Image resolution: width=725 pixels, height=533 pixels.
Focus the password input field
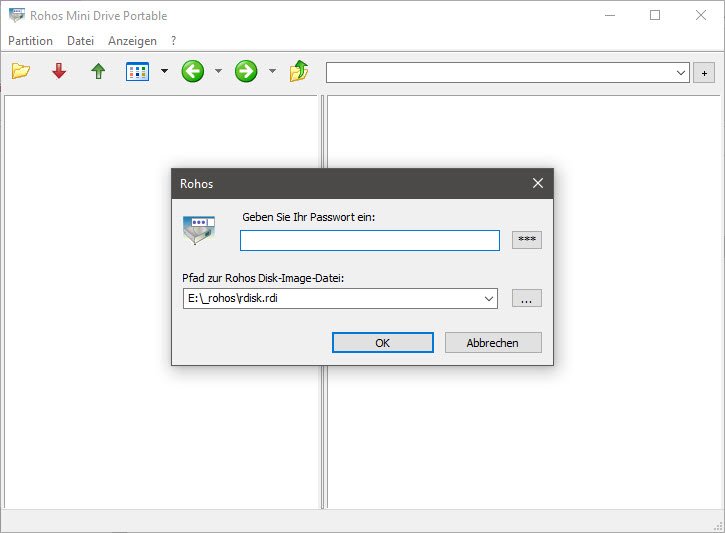[x=370, y=240]
